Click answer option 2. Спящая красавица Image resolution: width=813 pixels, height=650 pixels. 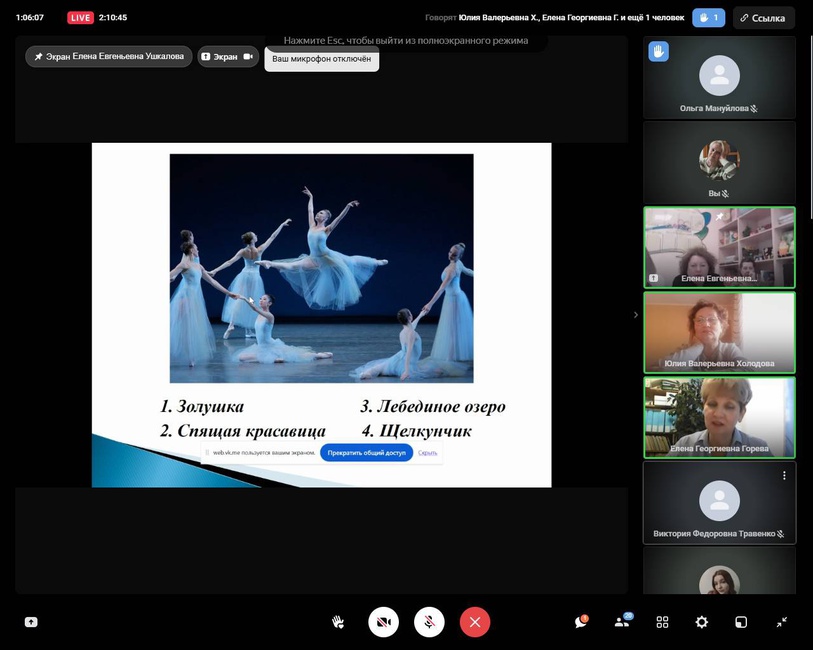(x=243, y=431)
